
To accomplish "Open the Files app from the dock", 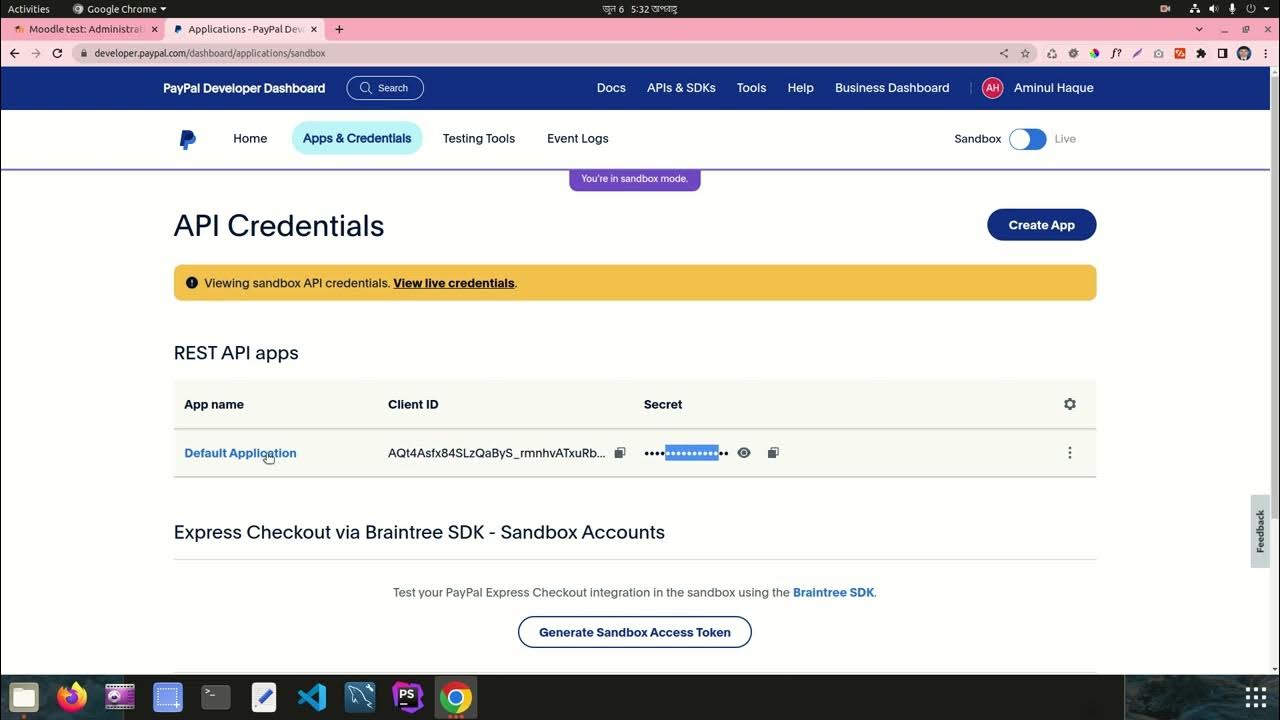I will tap(24, 697).
